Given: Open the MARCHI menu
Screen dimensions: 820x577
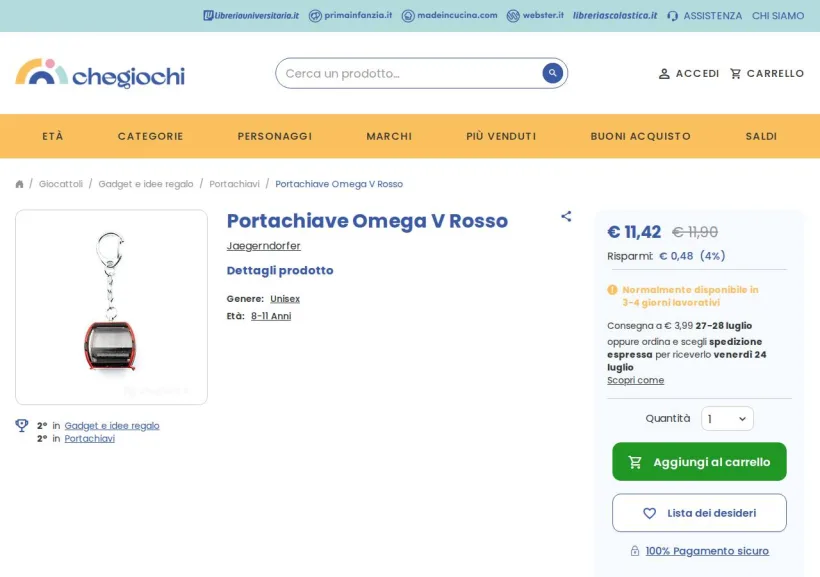Looking at the screenshot, I should tap(389, 137).
